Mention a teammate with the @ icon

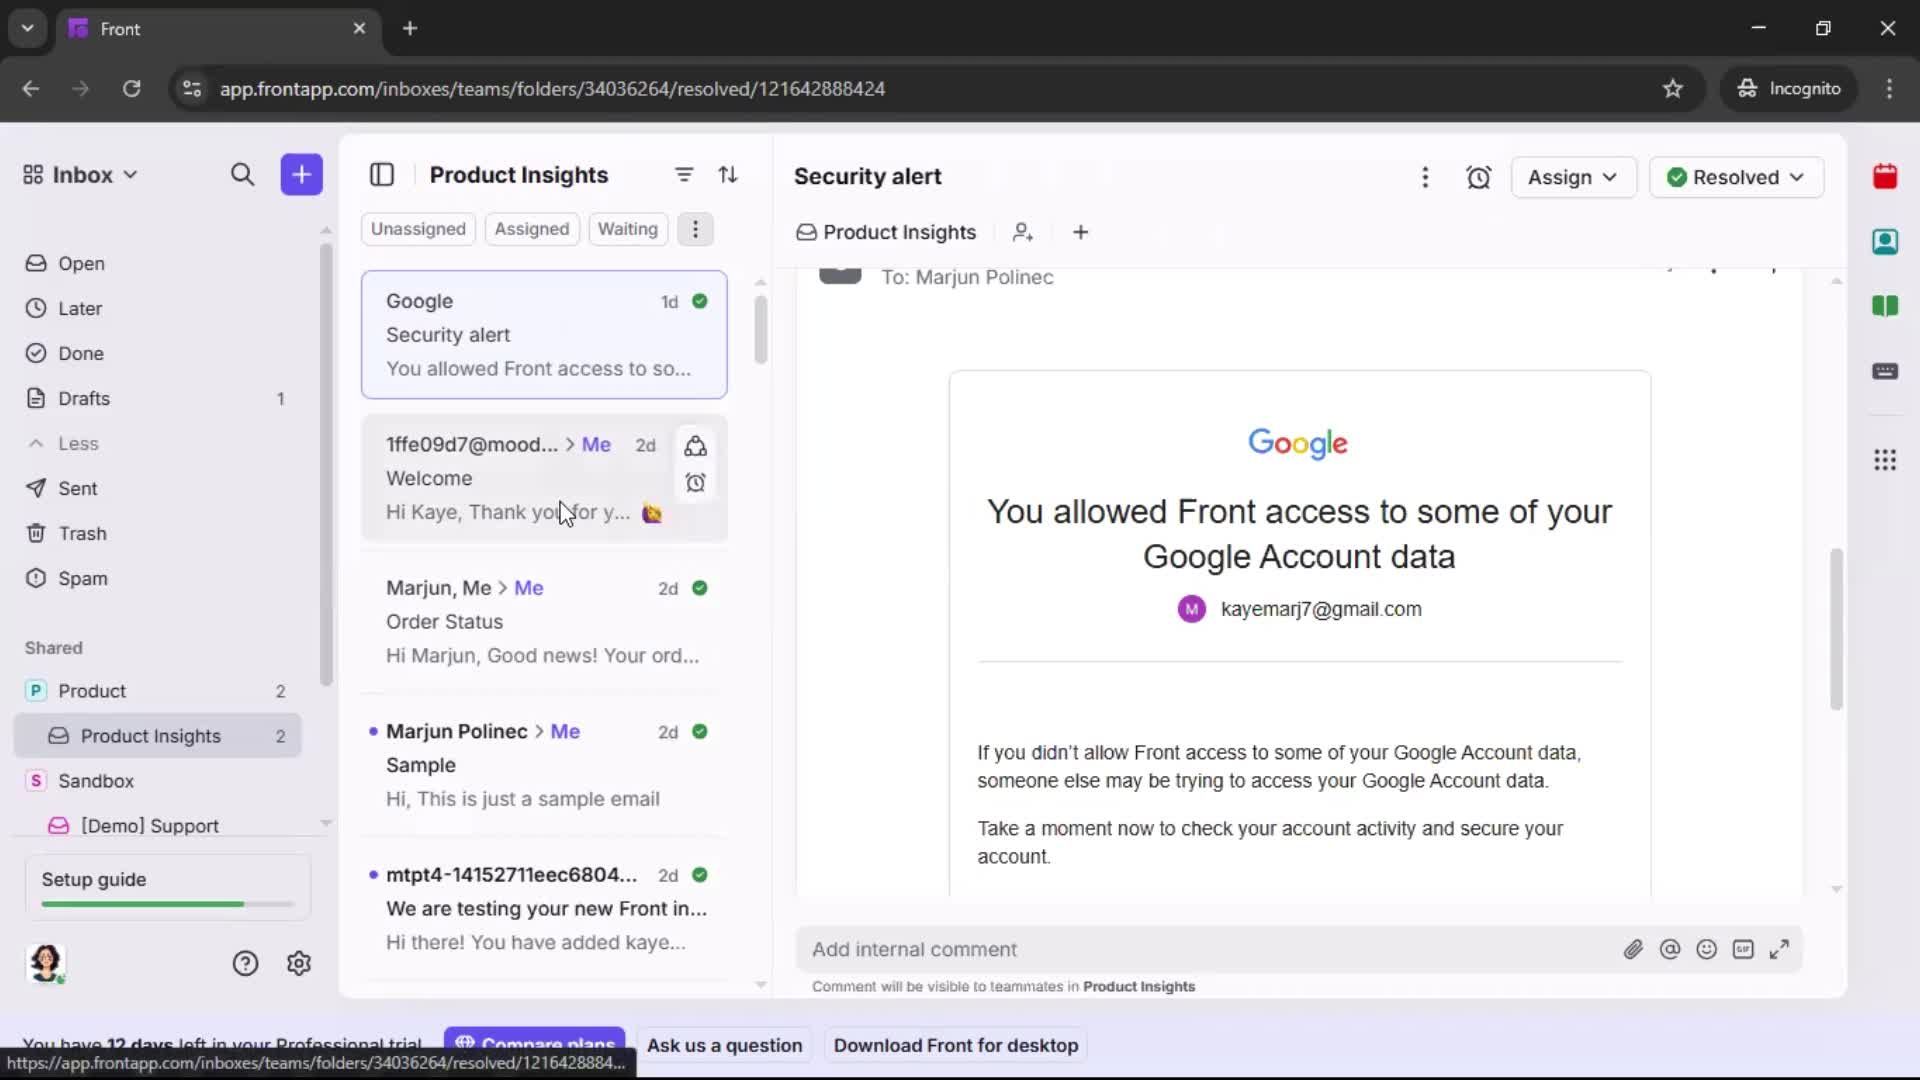pos(1670,949)
